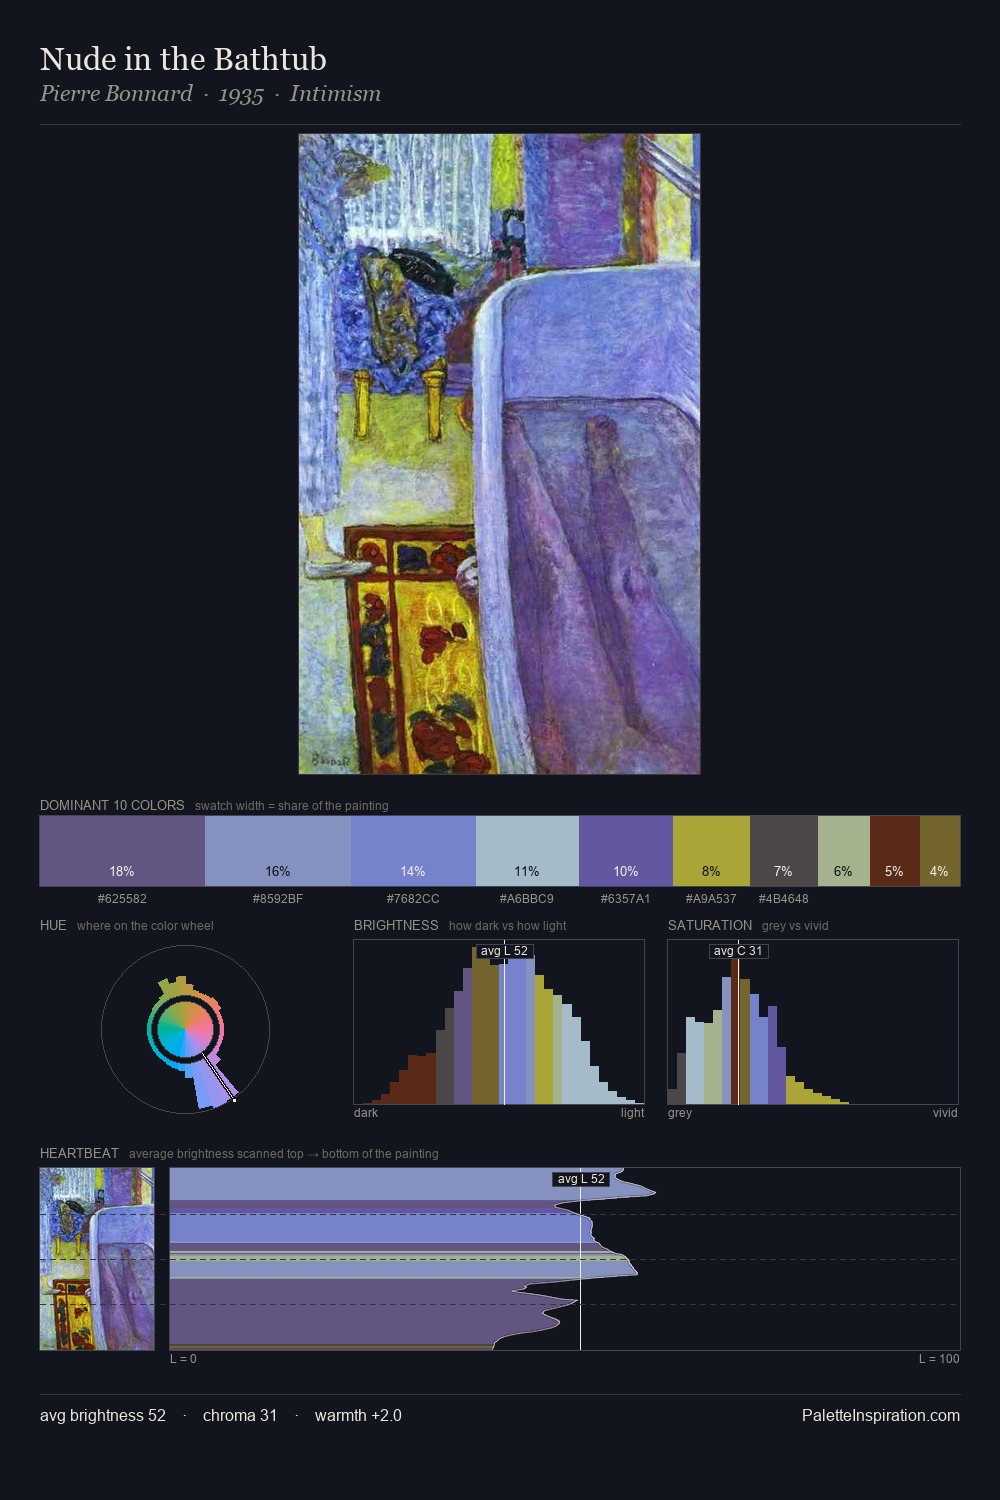
Task: Click the 'HEARTBEAT' section heading
Action: (79, 1153)
